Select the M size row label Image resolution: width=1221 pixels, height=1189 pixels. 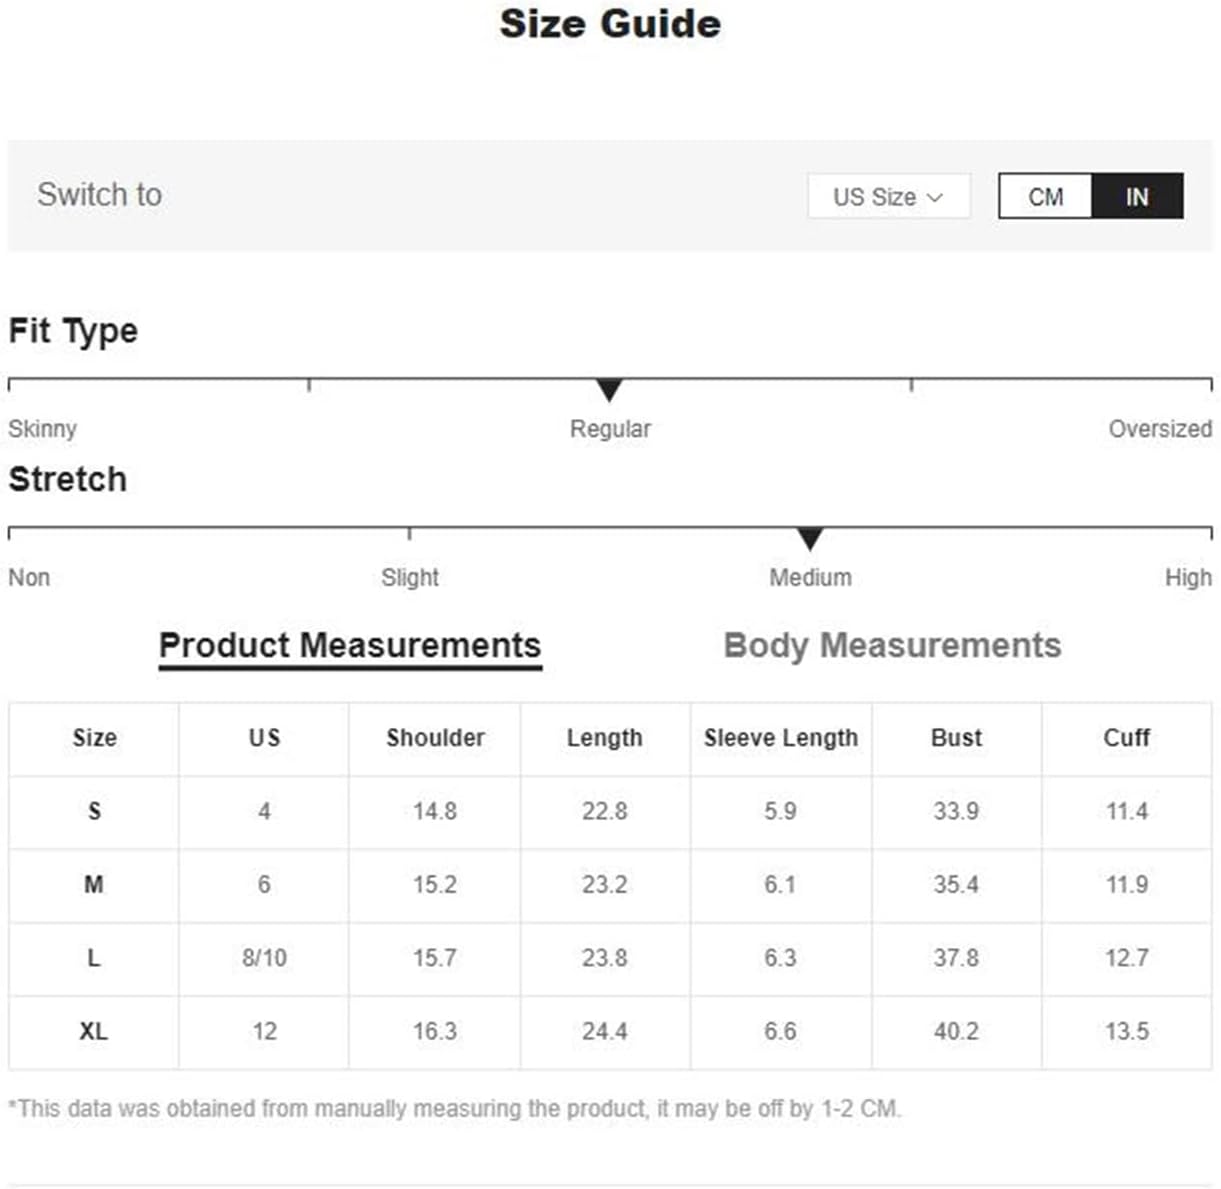click(94, 884)
